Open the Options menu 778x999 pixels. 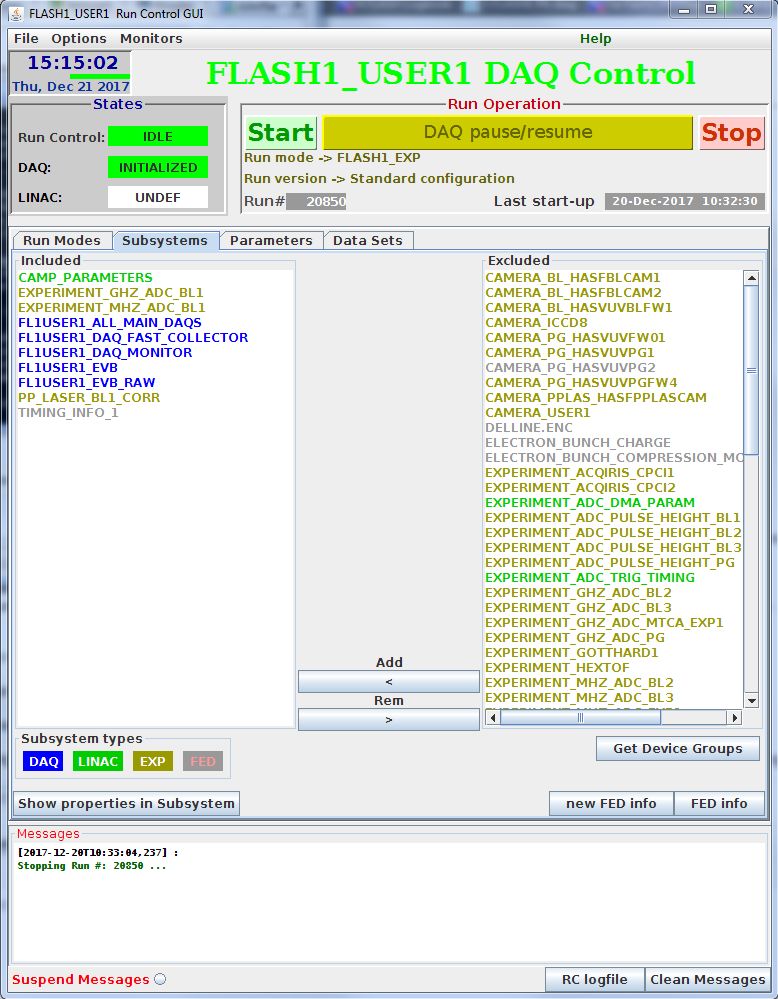[x=79, y=38]
